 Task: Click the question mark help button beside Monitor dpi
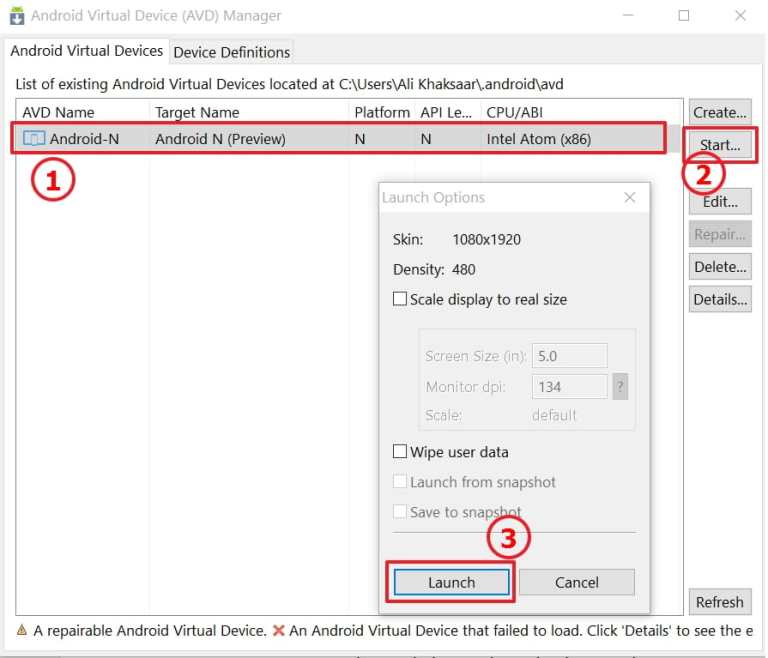pyautogui.click(x=620, y=387)
